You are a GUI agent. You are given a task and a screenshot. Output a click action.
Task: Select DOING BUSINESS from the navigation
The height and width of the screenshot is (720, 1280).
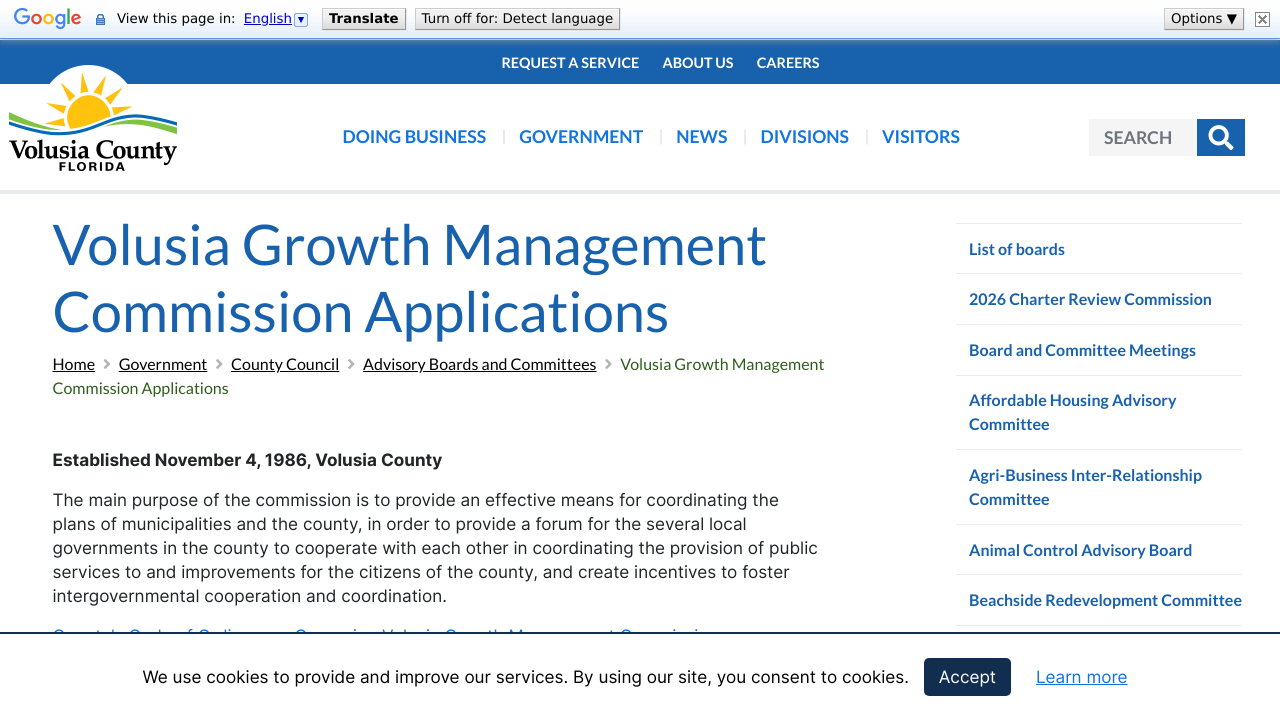click(414, 137)
